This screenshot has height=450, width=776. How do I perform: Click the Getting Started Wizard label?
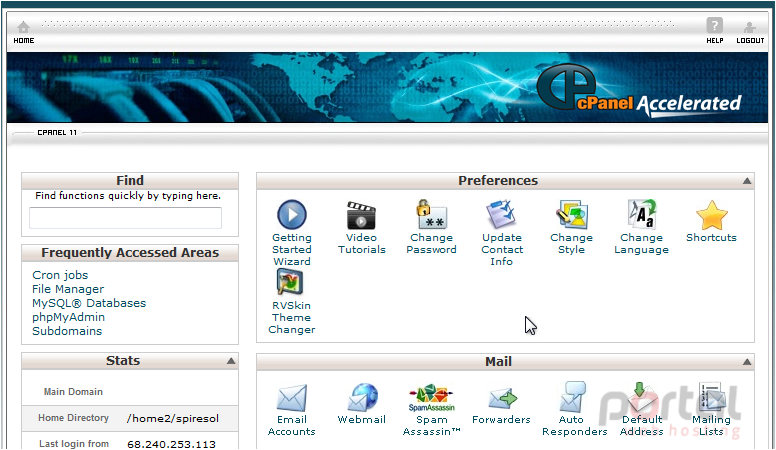(x=291, y=250)
